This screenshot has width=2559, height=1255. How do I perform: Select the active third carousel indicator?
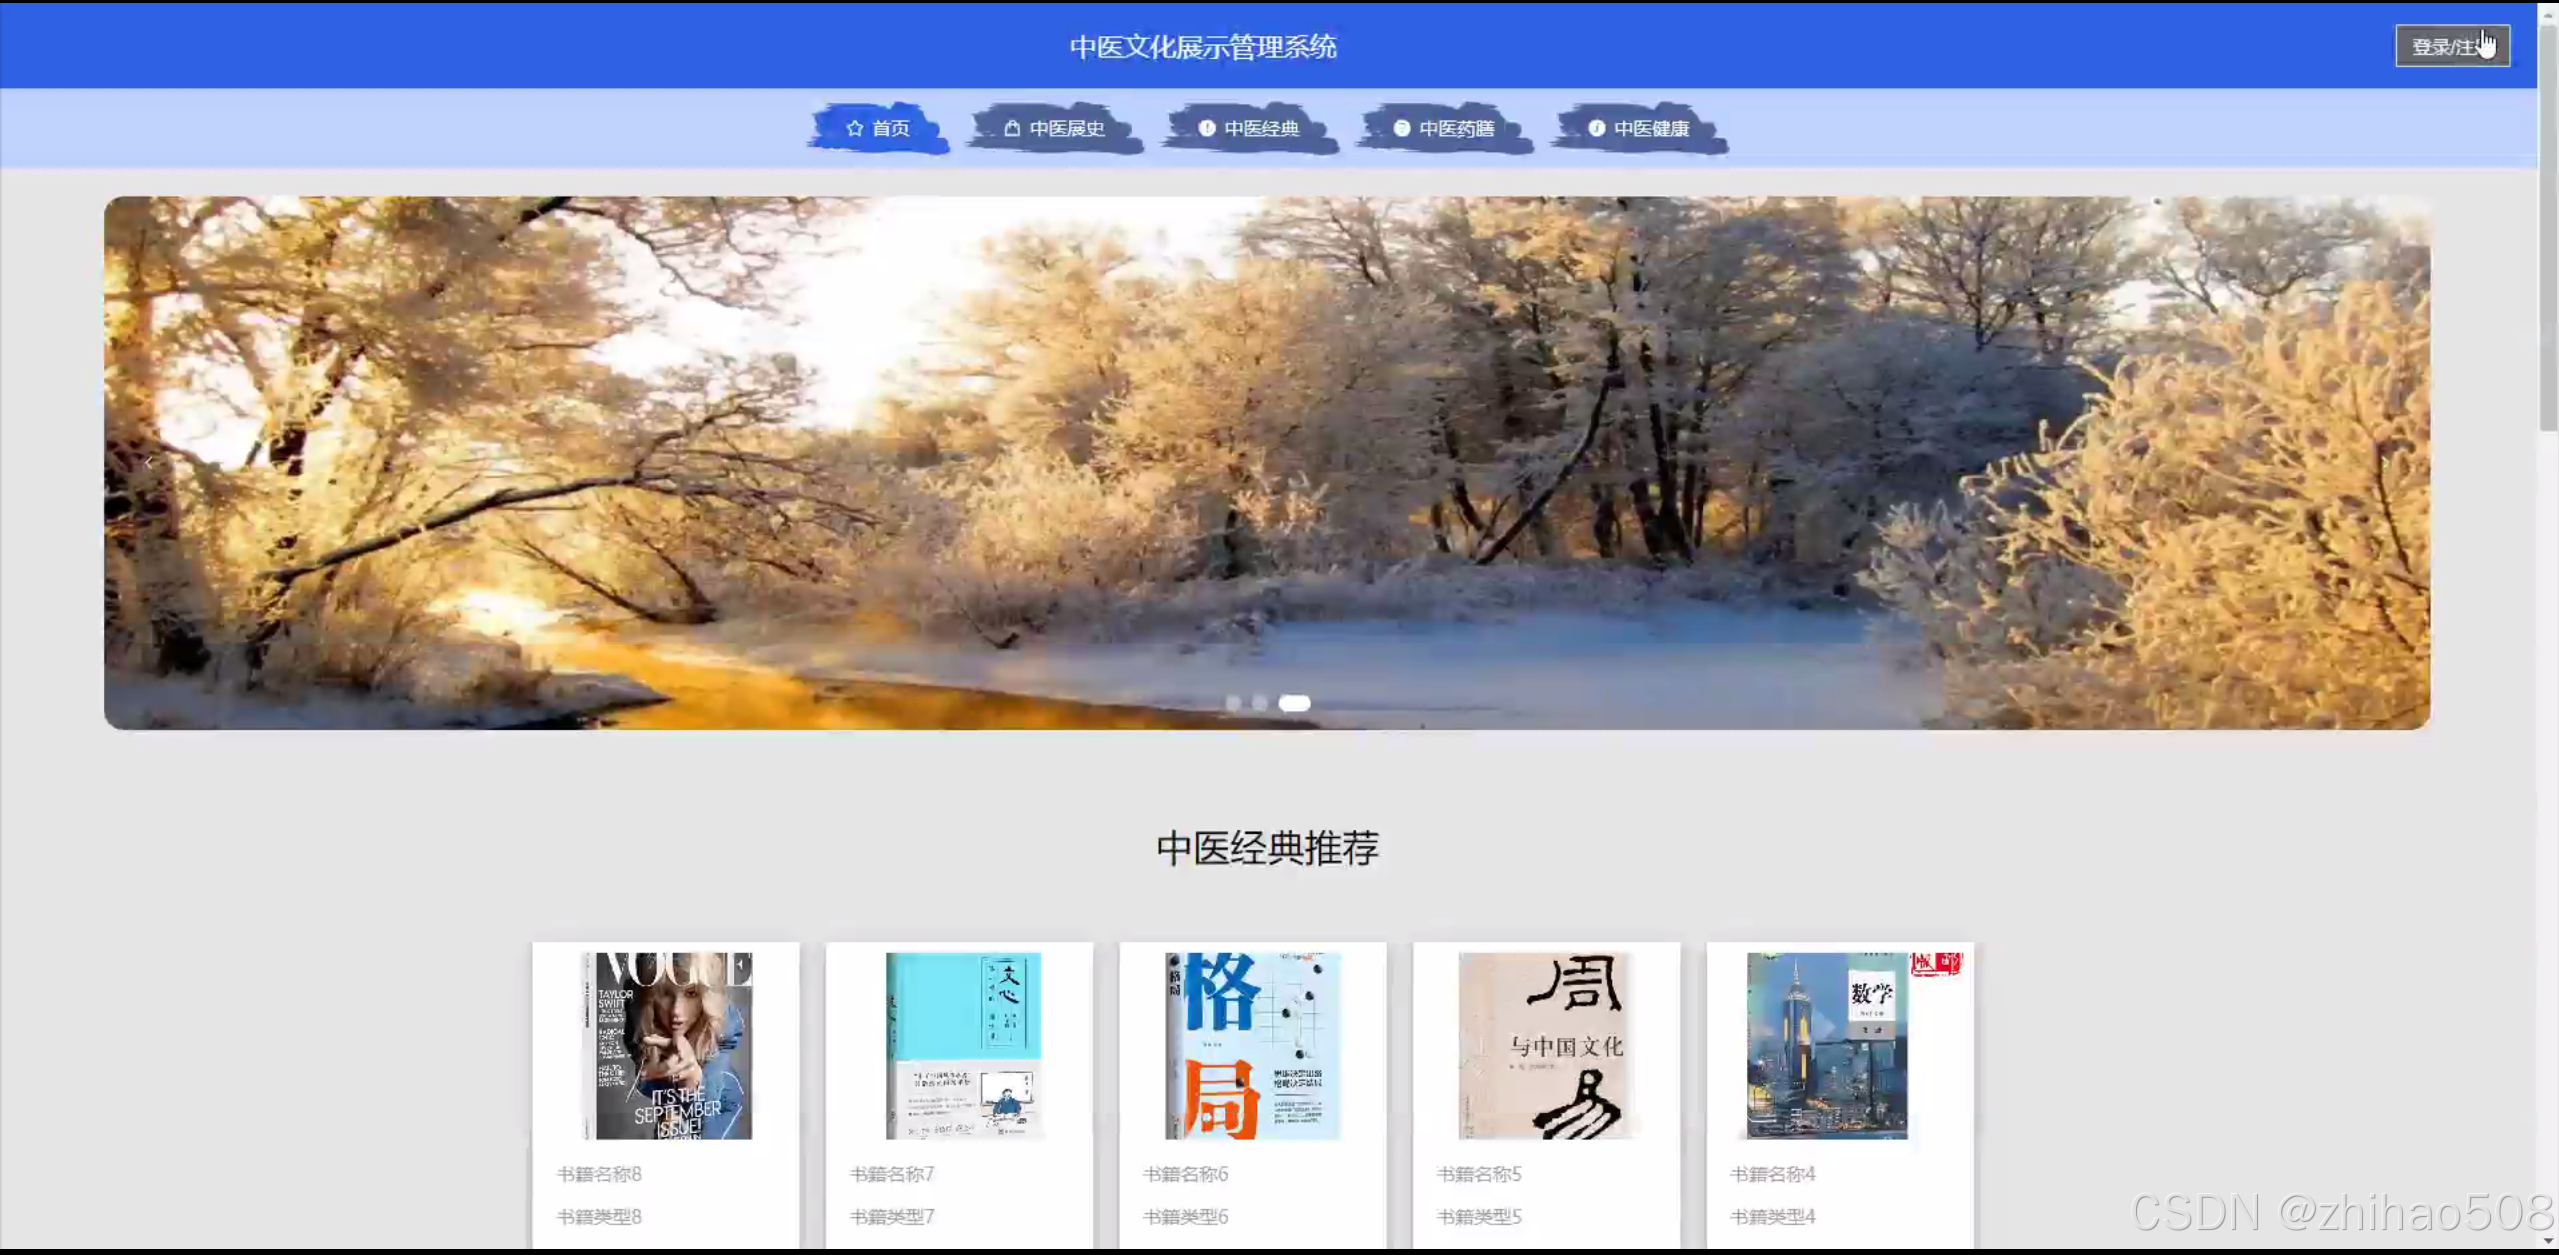point(1295,703)
